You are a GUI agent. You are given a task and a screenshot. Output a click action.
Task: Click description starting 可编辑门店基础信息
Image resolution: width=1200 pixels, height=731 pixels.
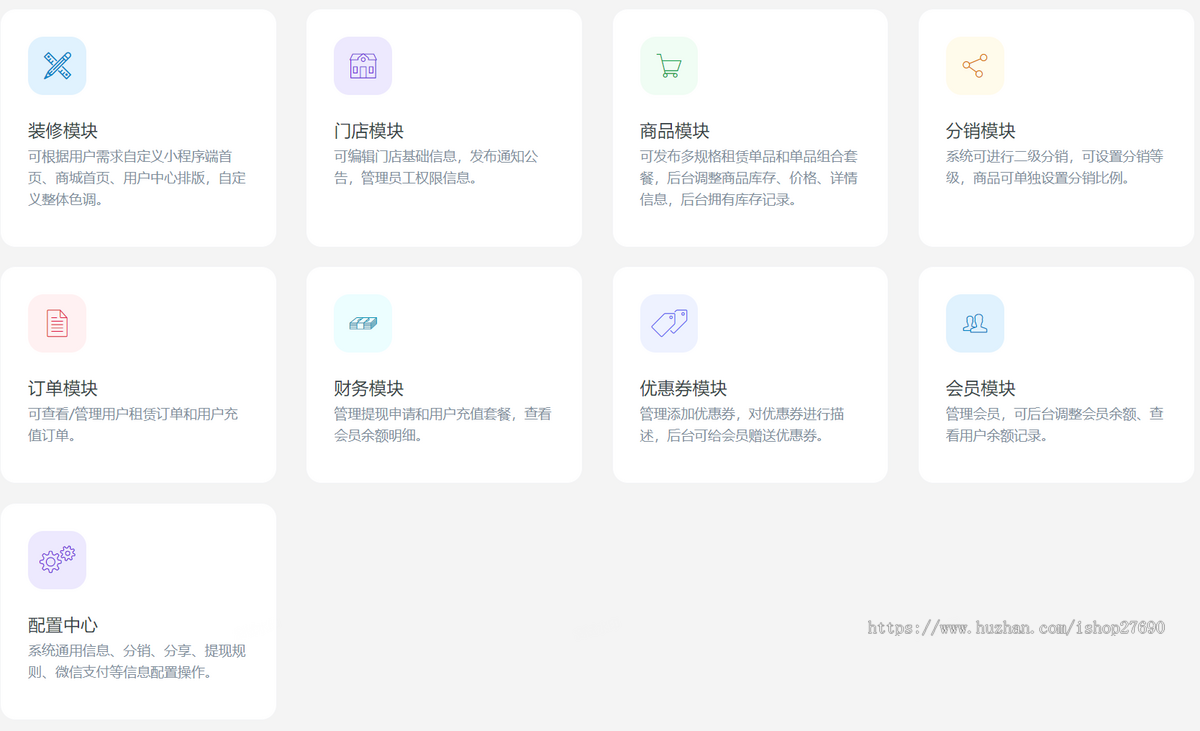click(437, 167)
